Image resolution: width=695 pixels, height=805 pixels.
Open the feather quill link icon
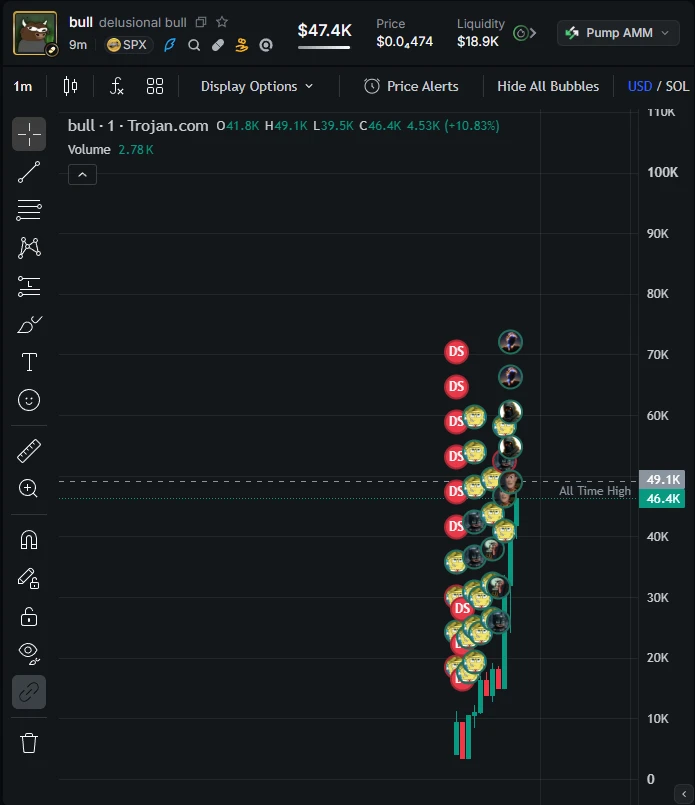(169, 45)
